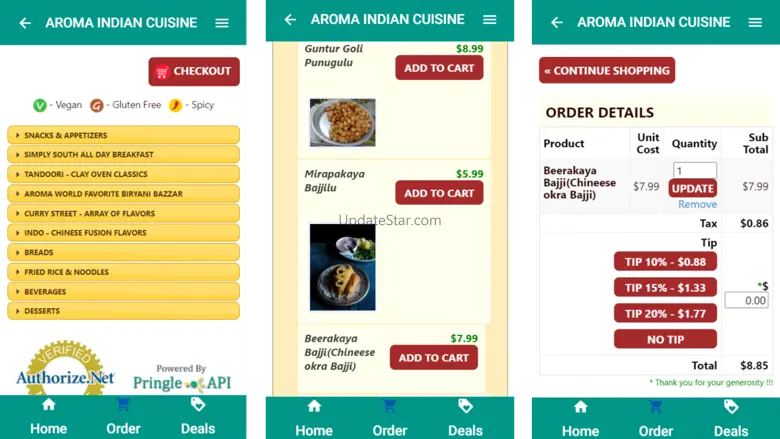The image size is (780, 439).
Task: Tap the Home icon on the menu categories screen
Action: (48, 405)
